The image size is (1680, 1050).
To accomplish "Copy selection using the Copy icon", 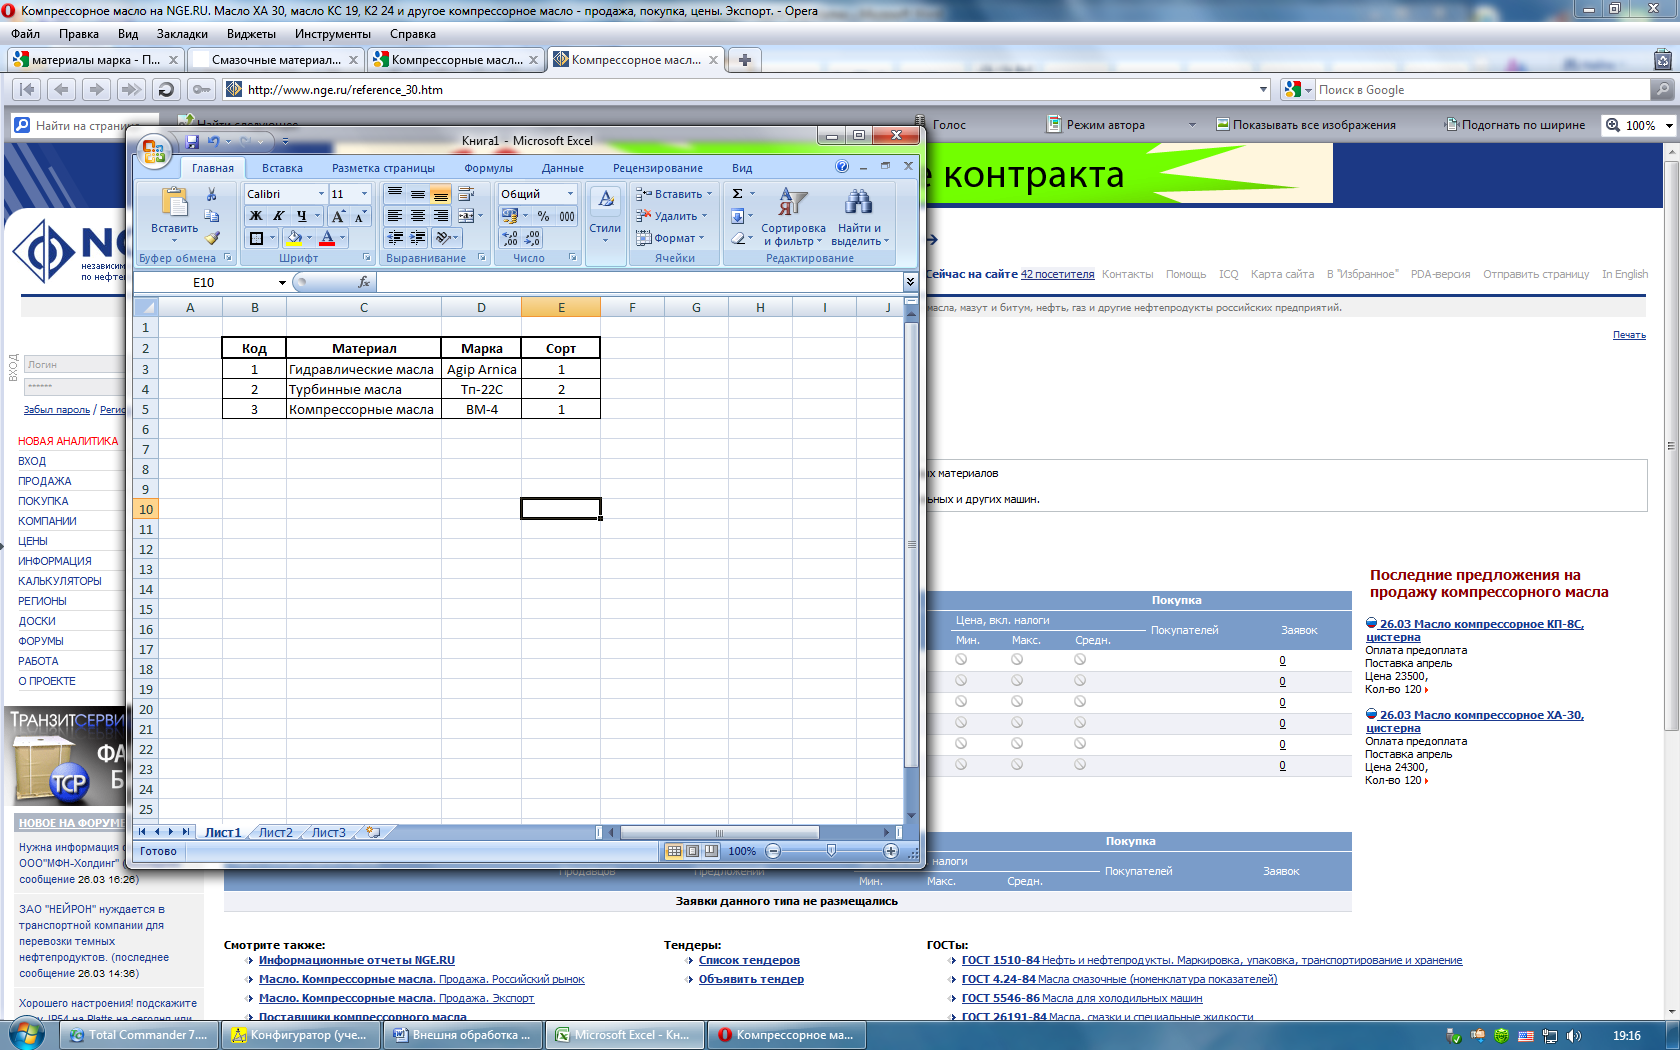I will [212, 216].
